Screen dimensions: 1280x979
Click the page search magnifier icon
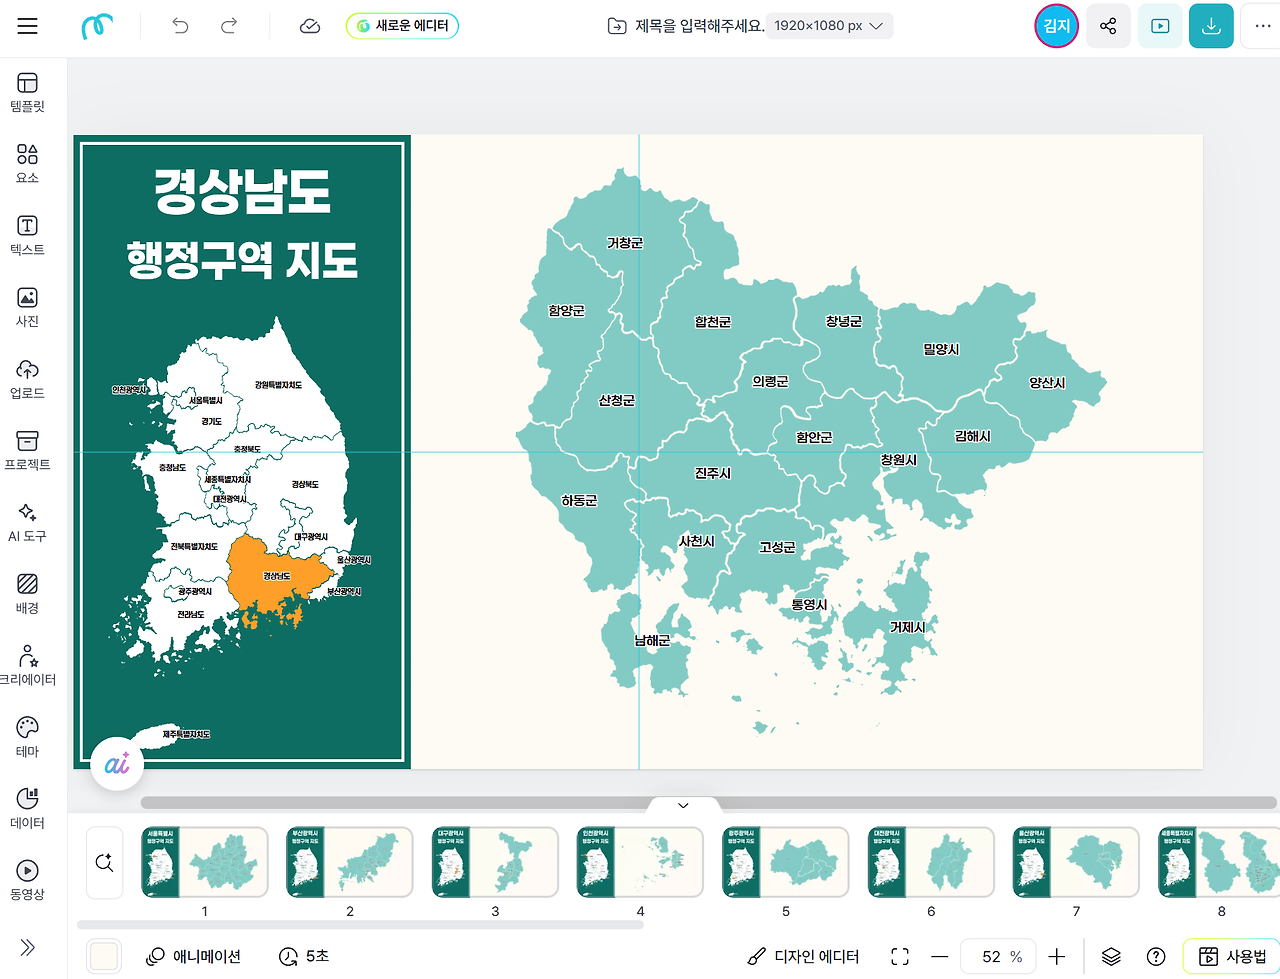point(104,862)
